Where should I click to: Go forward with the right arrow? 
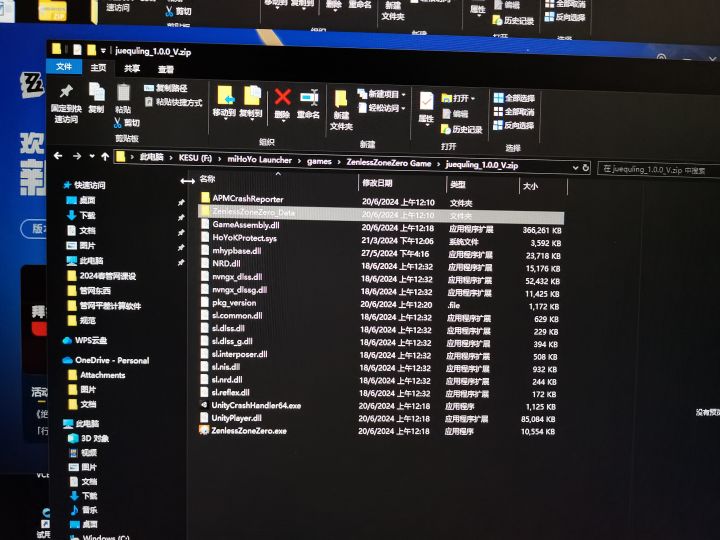[x=77, y=156]
